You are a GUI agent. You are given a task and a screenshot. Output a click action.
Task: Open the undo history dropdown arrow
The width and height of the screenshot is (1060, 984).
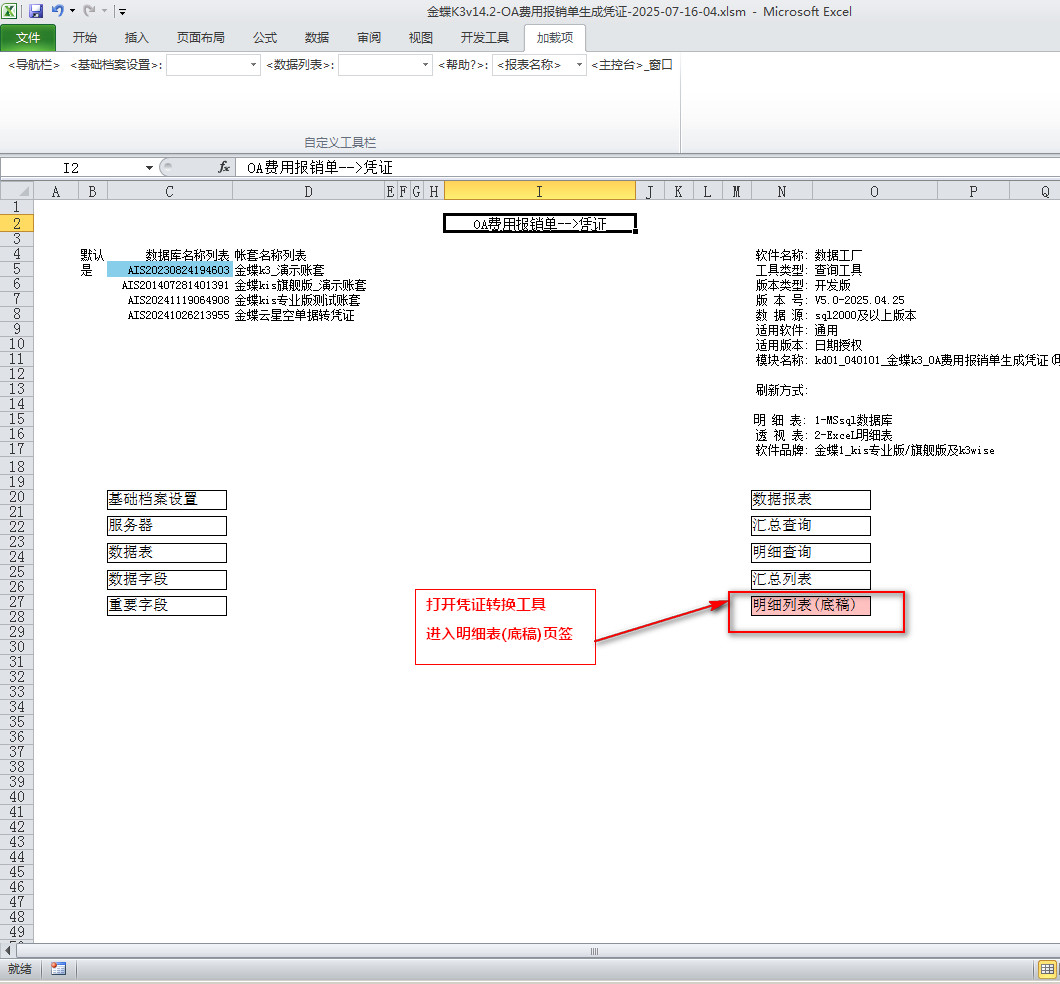pos(72,11)
